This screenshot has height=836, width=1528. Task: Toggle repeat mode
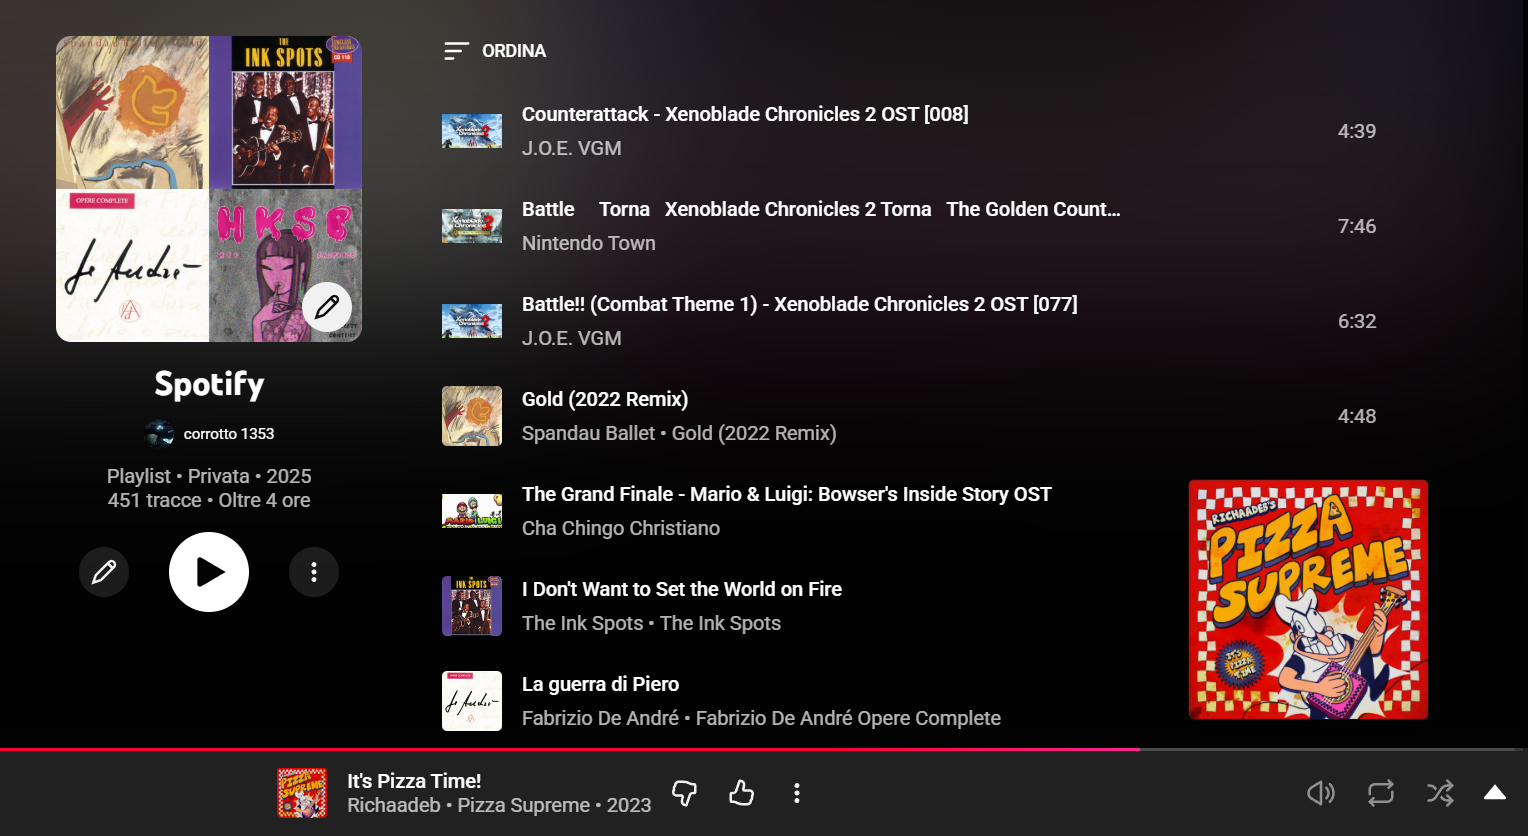(1381, 793)
